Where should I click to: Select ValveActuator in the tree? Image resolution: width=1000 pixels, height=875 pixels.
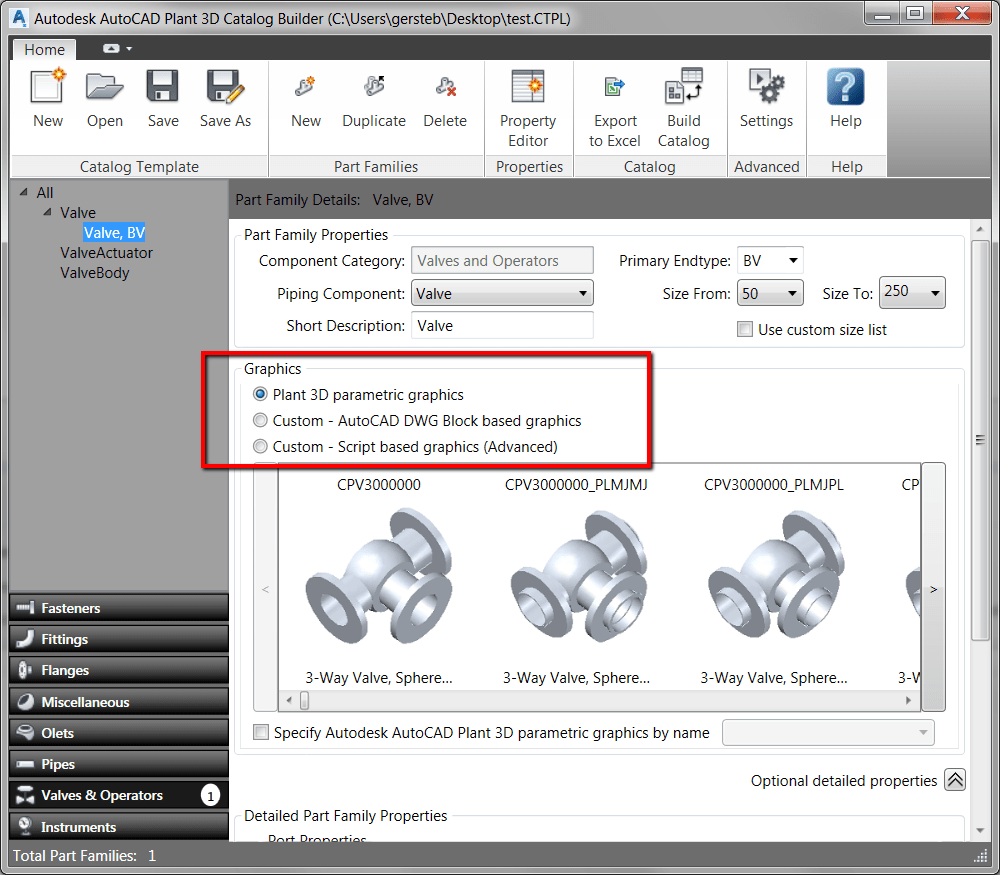(107, 253)
